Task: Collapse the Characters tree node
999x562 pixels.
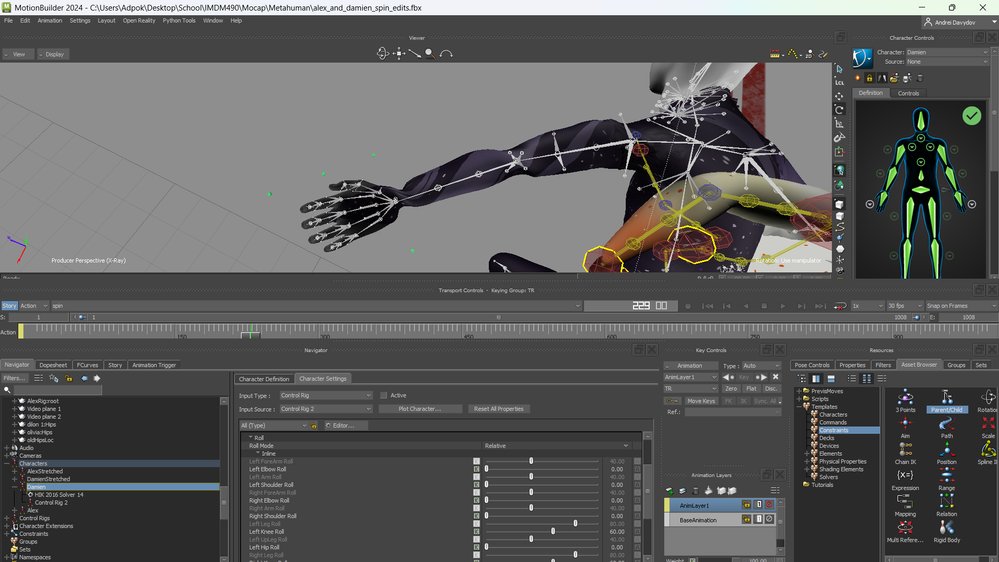Action: 7,463
